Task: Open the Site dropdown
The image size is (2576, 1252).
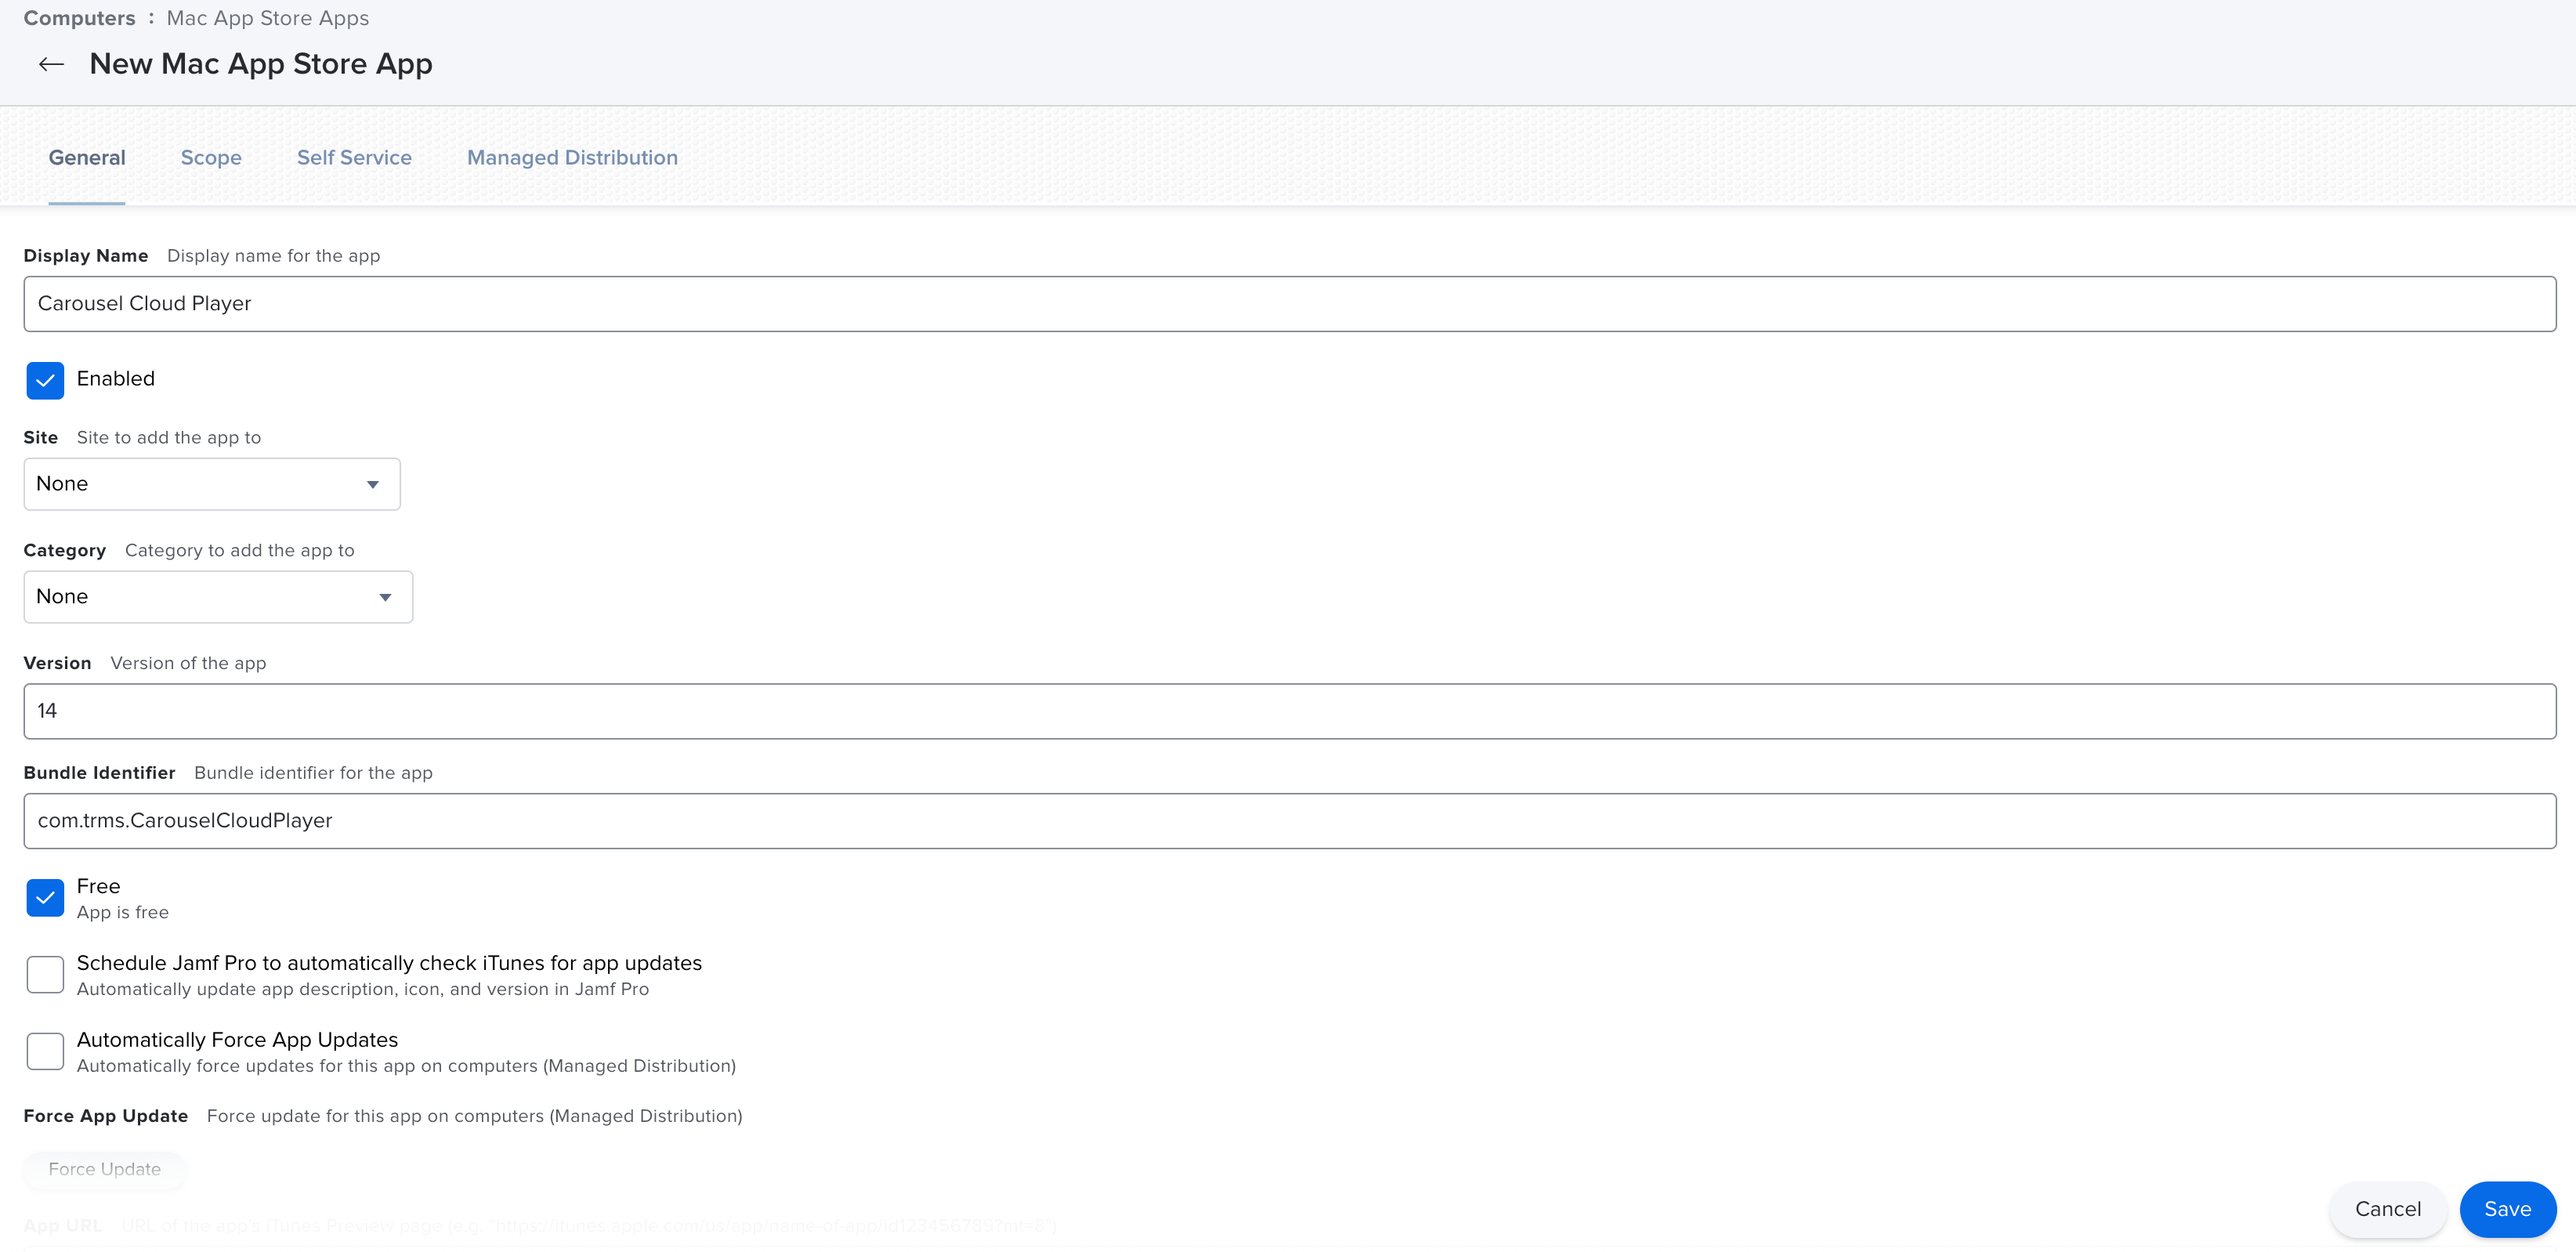Action: [212, 484]
